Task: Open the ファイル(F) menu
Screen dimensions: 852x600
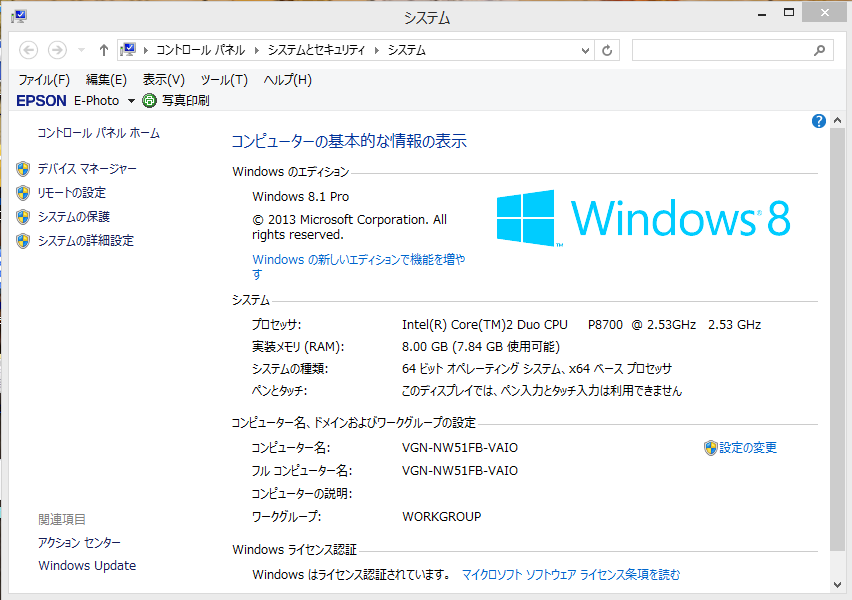Action: click(44, 80)
